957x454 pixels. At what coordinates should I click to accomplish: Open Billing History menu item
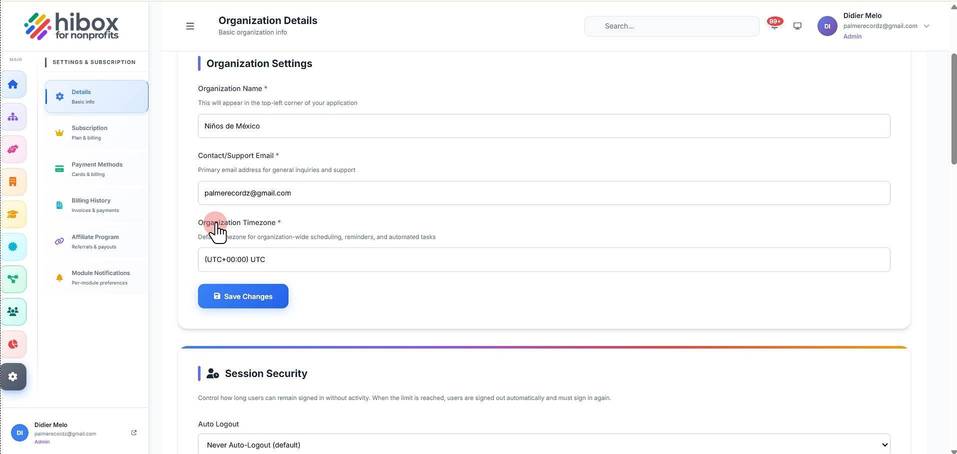point(96,205)
